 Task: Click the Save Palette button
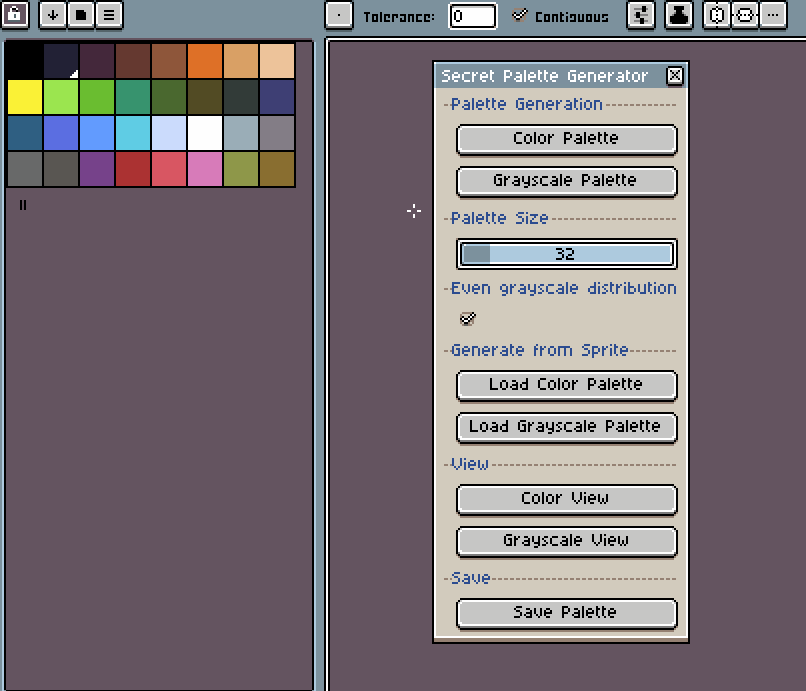pyautogui.click(x=566, y=613)
